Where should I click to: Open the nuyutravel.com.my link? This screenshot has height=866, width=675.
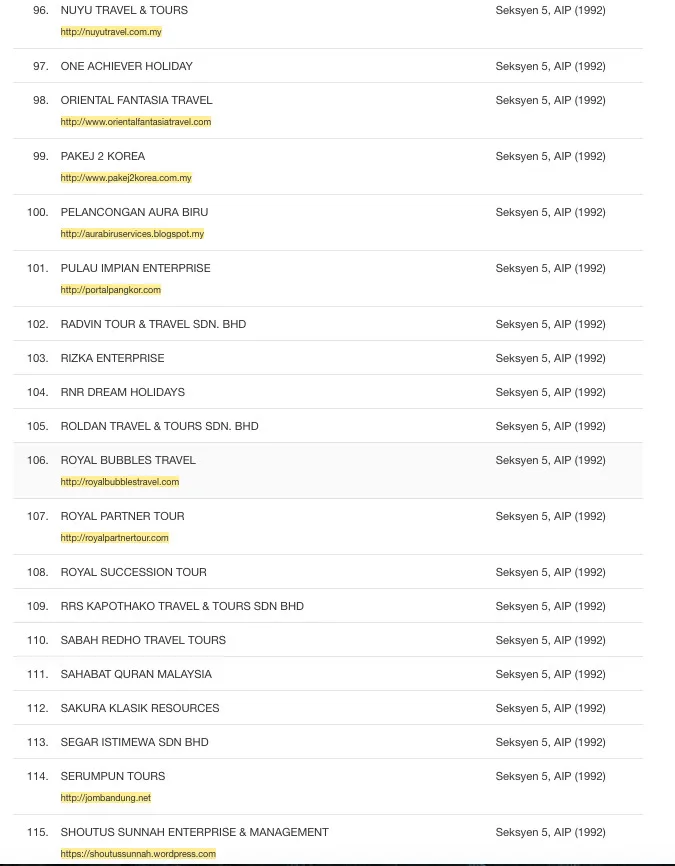click(x=111, y=32)
